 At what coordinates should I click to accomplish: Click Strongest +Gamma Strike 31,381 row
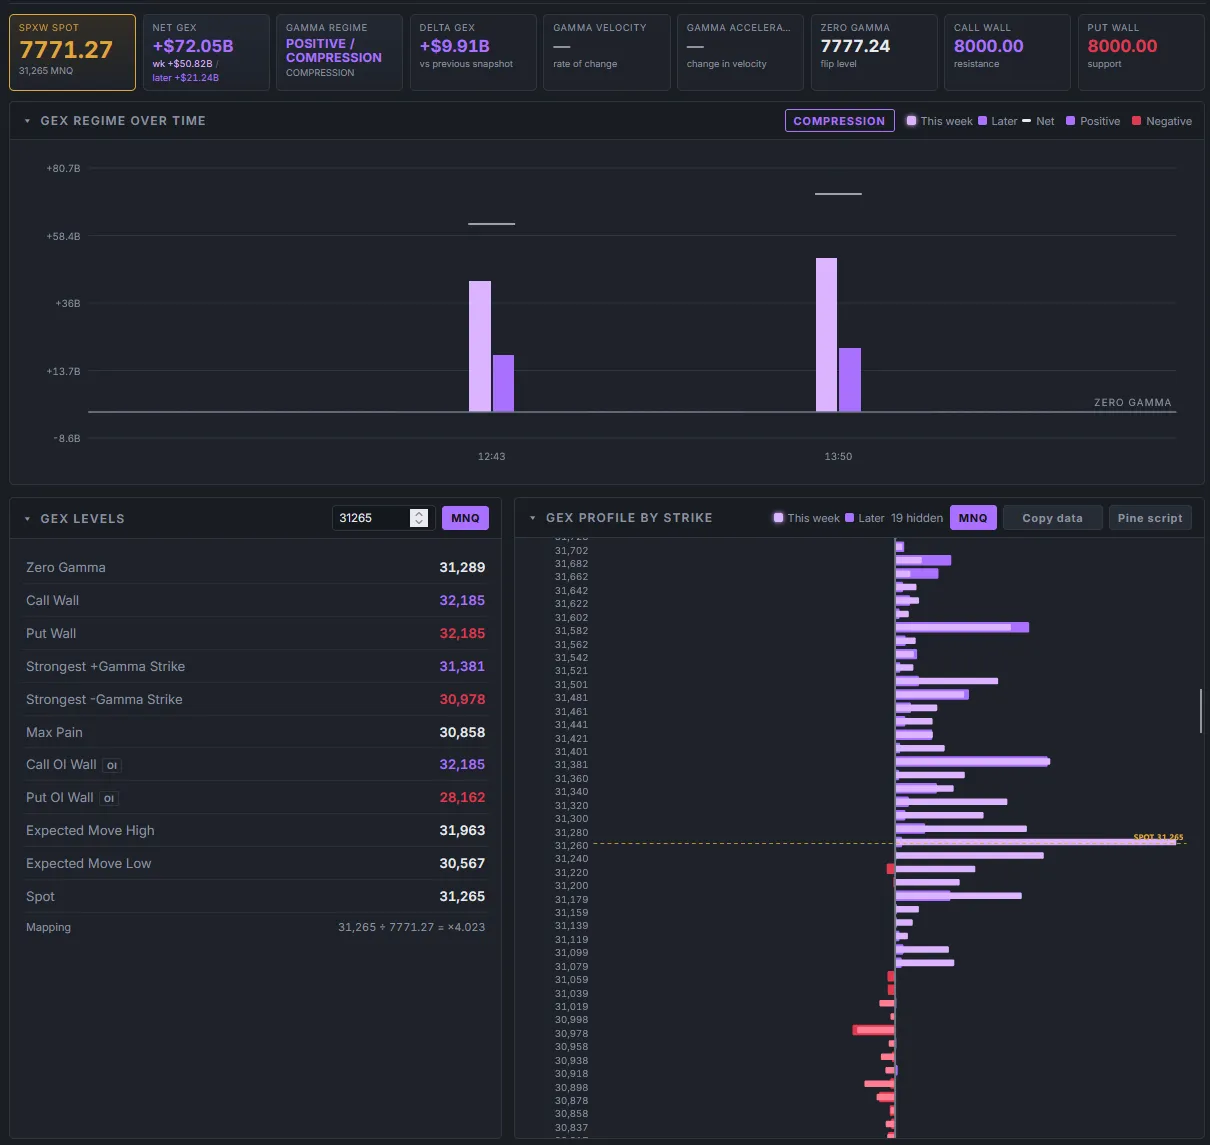tap(256, 667)
